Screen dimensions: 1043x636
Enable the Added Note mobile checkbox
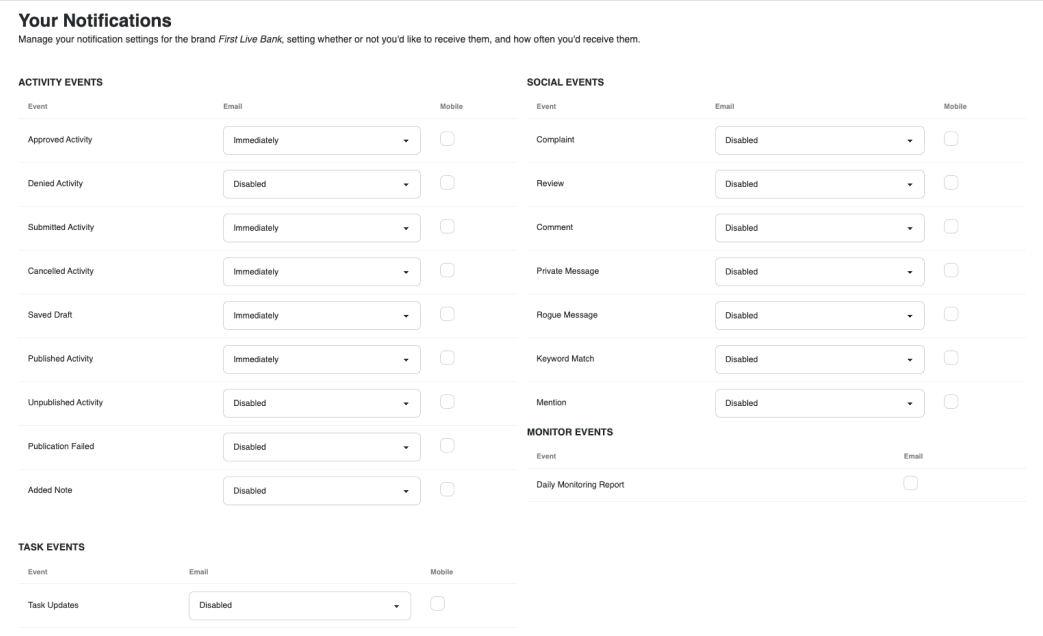pyautogui.click(x=447, y=489)
